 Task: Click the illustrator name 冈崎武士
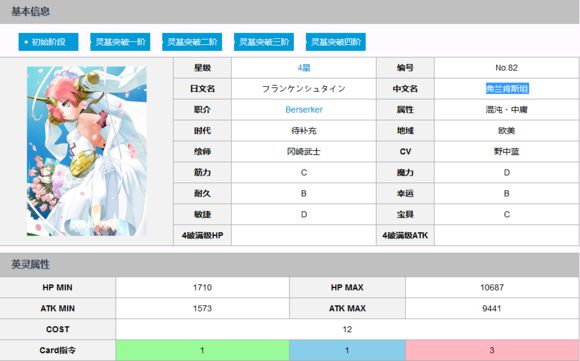[304, 152]
